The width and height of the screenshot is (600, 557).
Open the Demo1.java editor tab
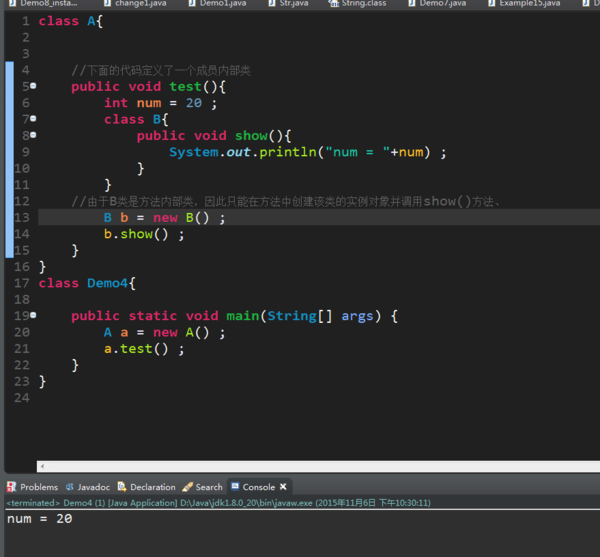pyautogui.click(x=222, y=4)
